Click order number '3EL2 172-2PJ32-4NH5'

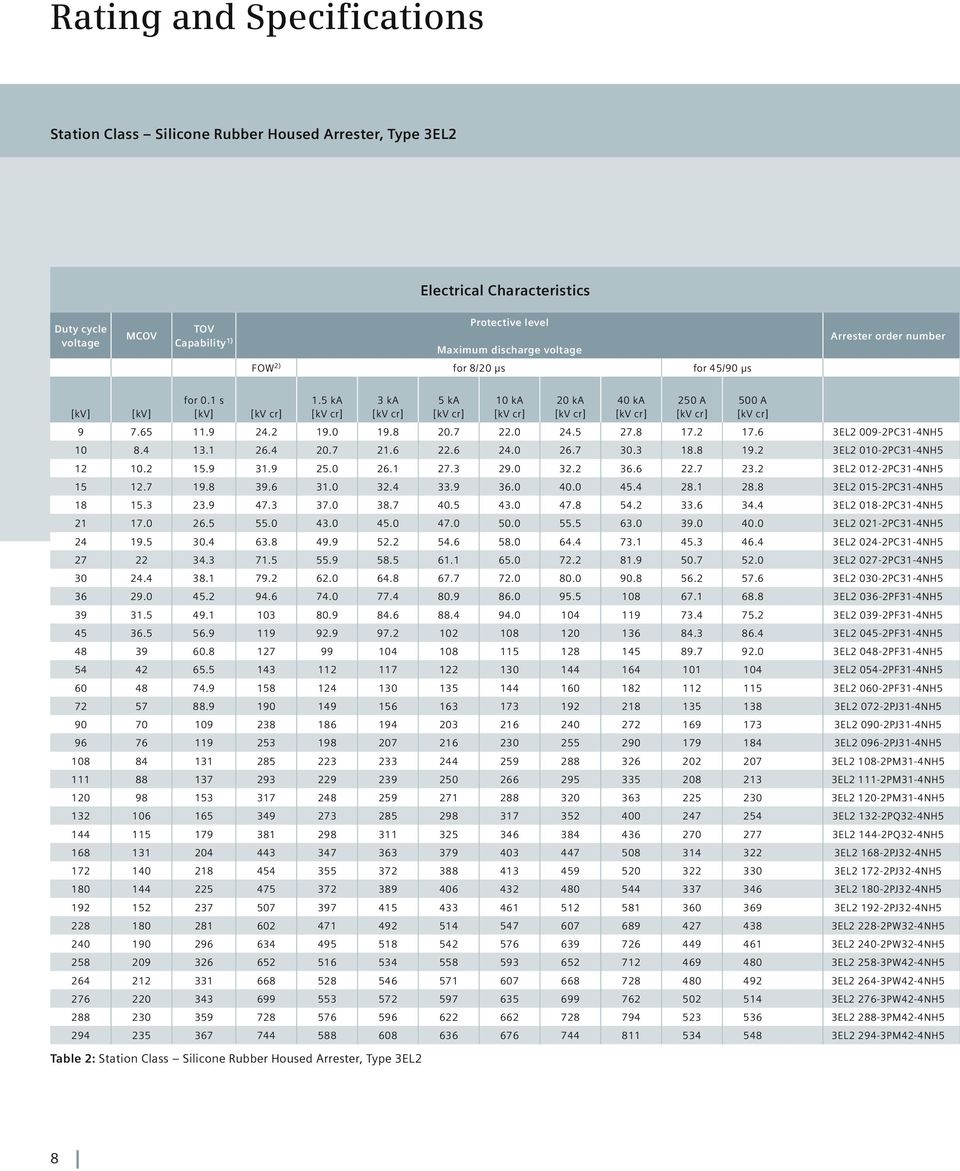[888, 872]
